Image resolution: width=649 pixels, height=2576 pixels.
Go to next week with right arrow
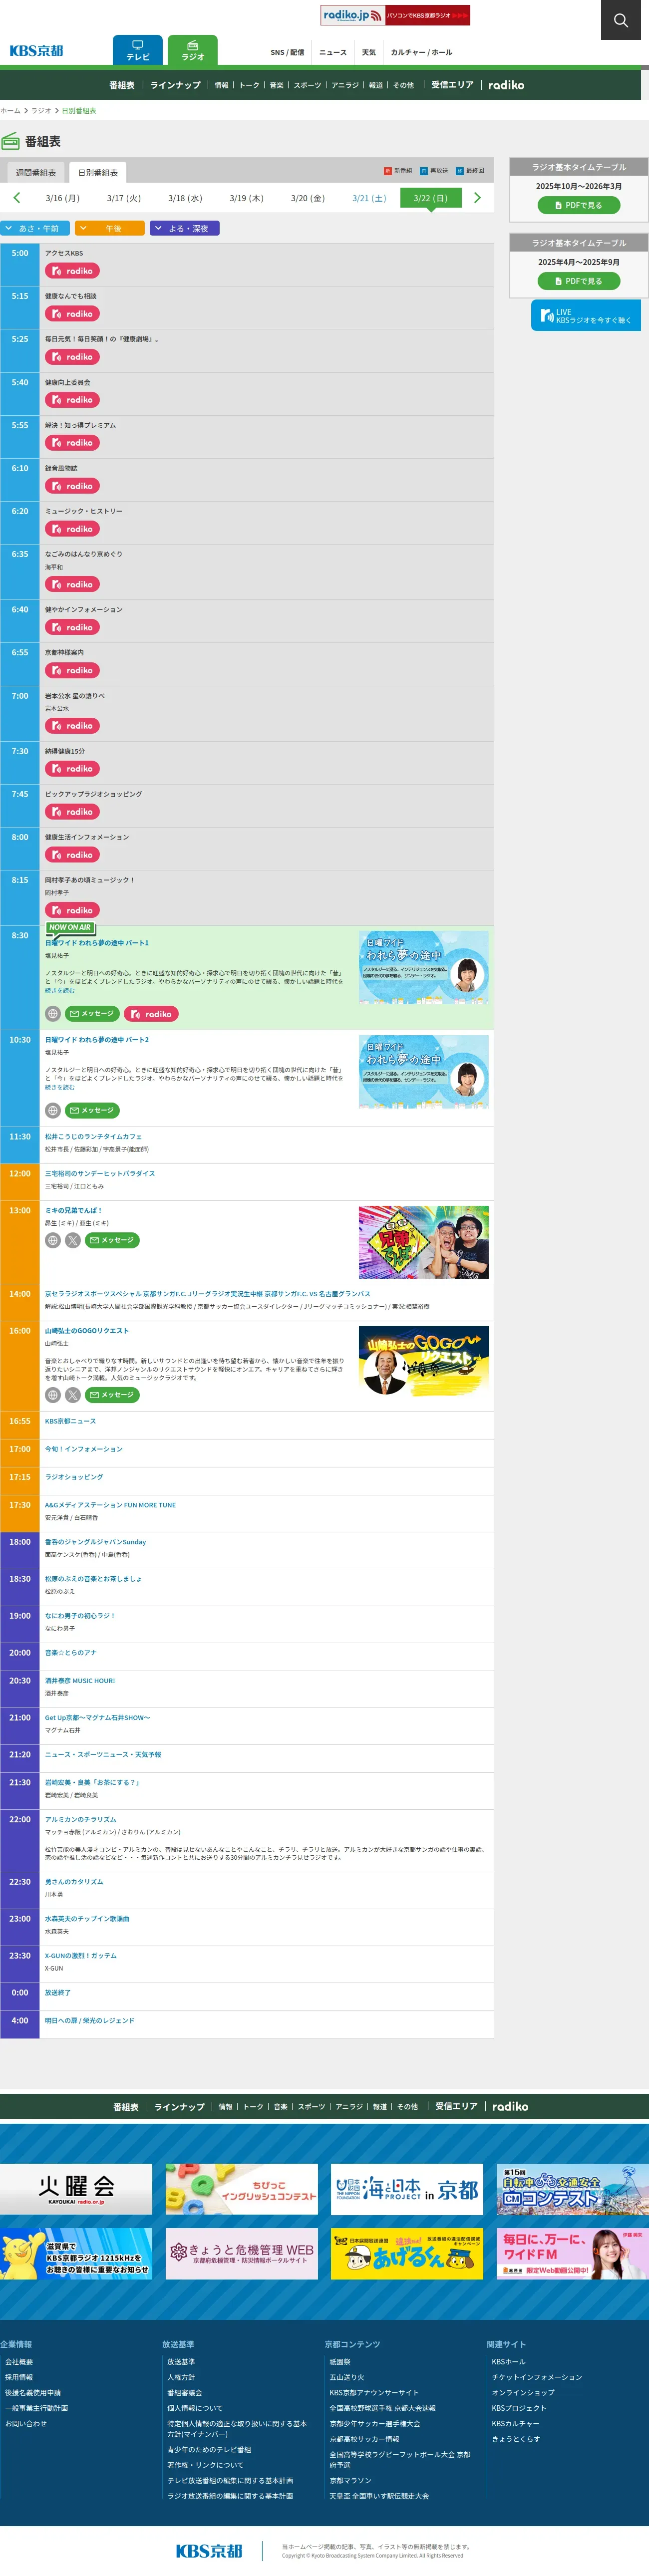pyautogui.click(x=477, y=198)
